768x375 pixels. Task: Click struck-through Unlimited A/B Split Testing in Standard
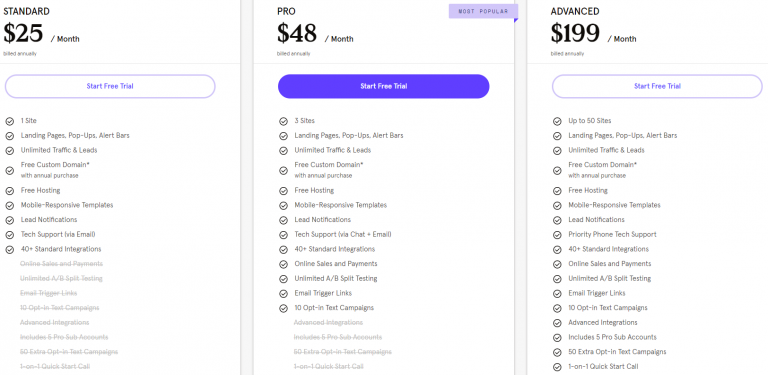[61, 279]
